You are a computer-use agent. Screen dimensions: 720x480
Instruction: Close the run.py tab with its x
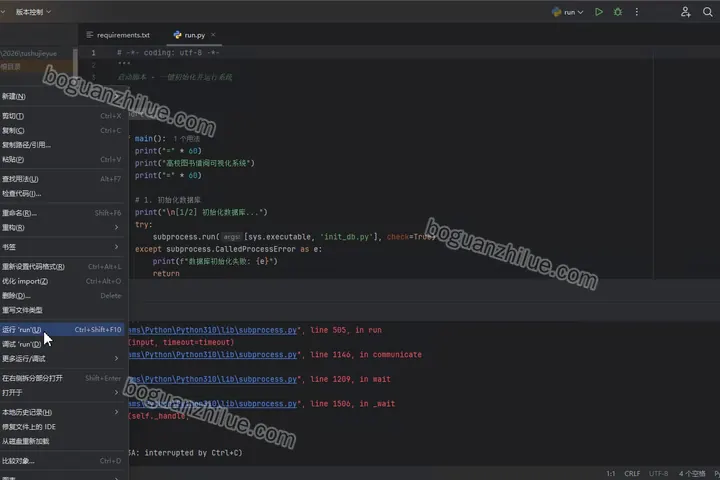coord(213,34)
